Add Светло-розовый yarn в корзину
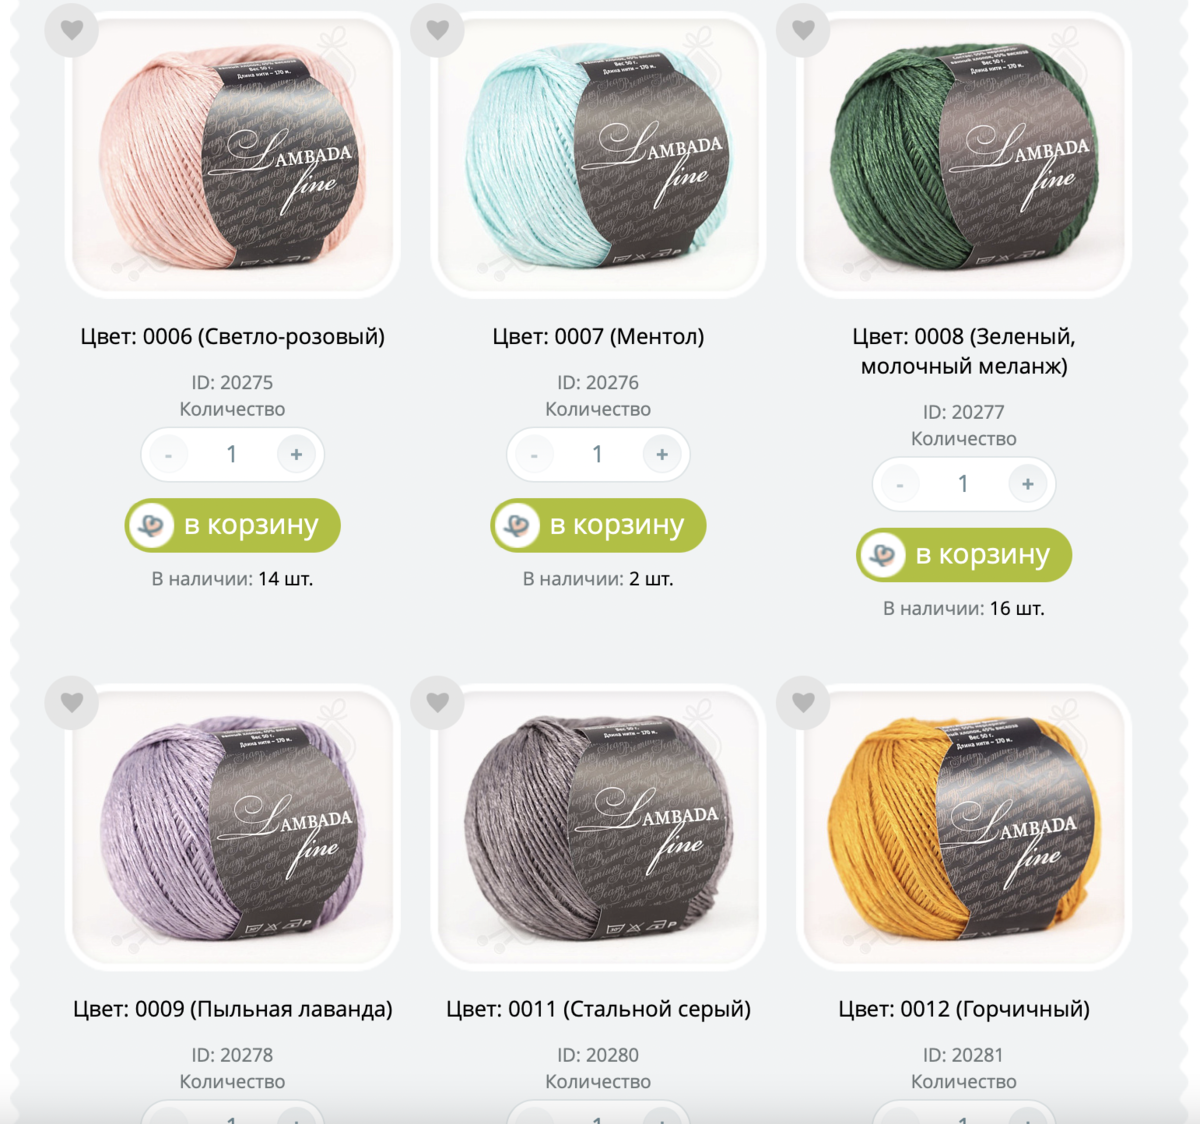The width and height of the screenshot is (1200, 1124). [233, 525]
